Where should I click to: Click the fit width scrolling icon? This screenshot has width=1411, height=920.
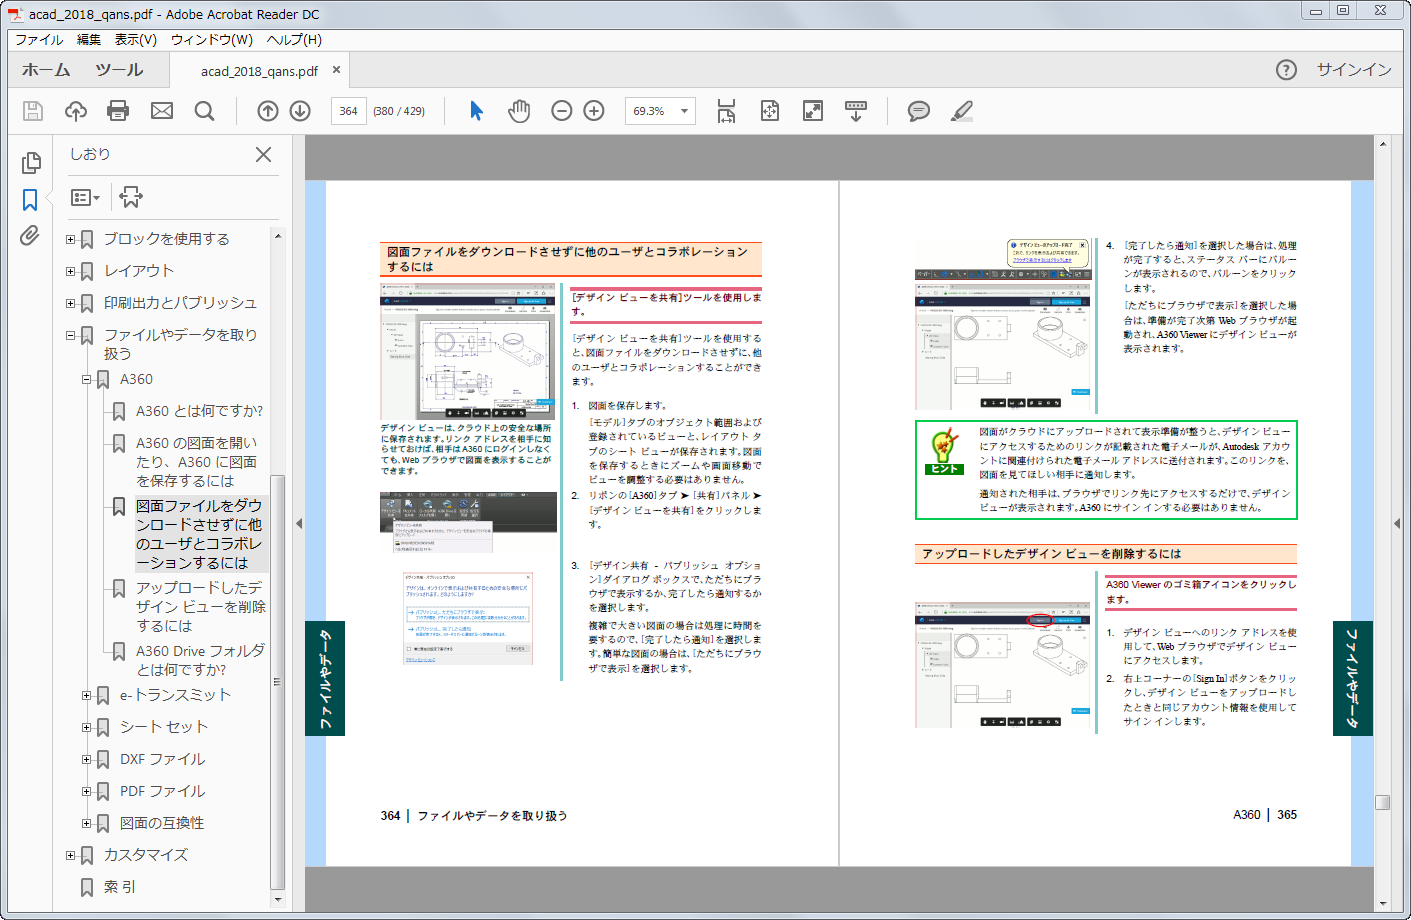pyautogui.click(x=726, y=111)
